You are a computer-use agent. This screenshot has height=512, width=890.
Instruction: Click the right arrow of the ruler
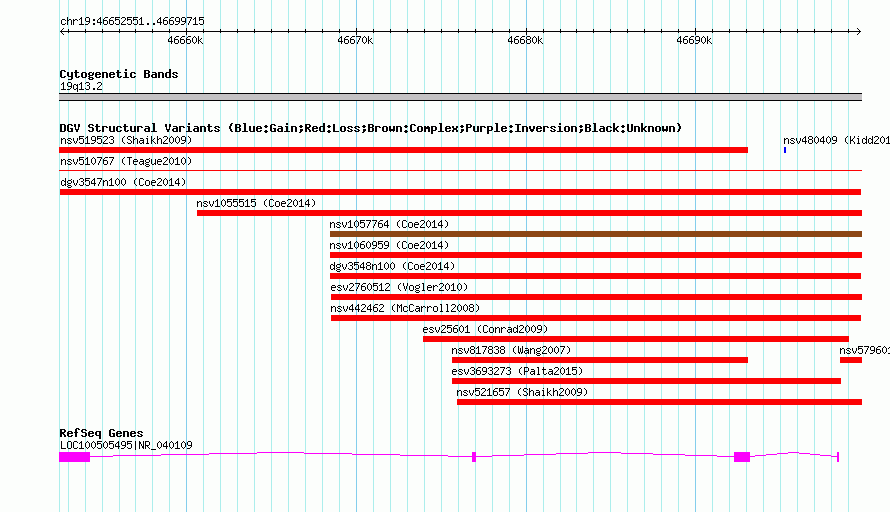(x=858, y=31)
